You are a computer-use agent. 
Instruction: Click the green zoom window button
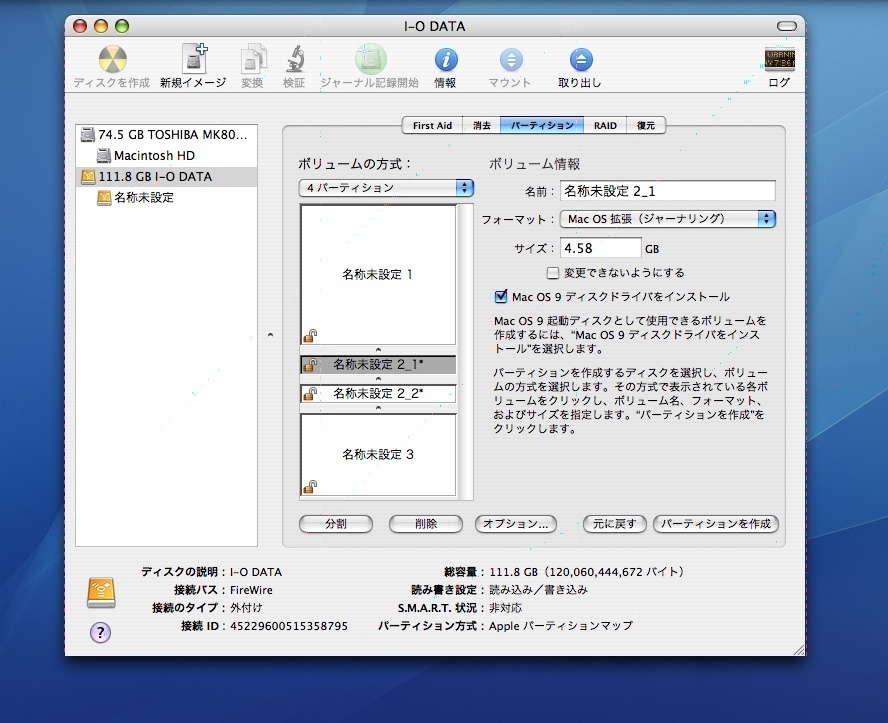122,26
